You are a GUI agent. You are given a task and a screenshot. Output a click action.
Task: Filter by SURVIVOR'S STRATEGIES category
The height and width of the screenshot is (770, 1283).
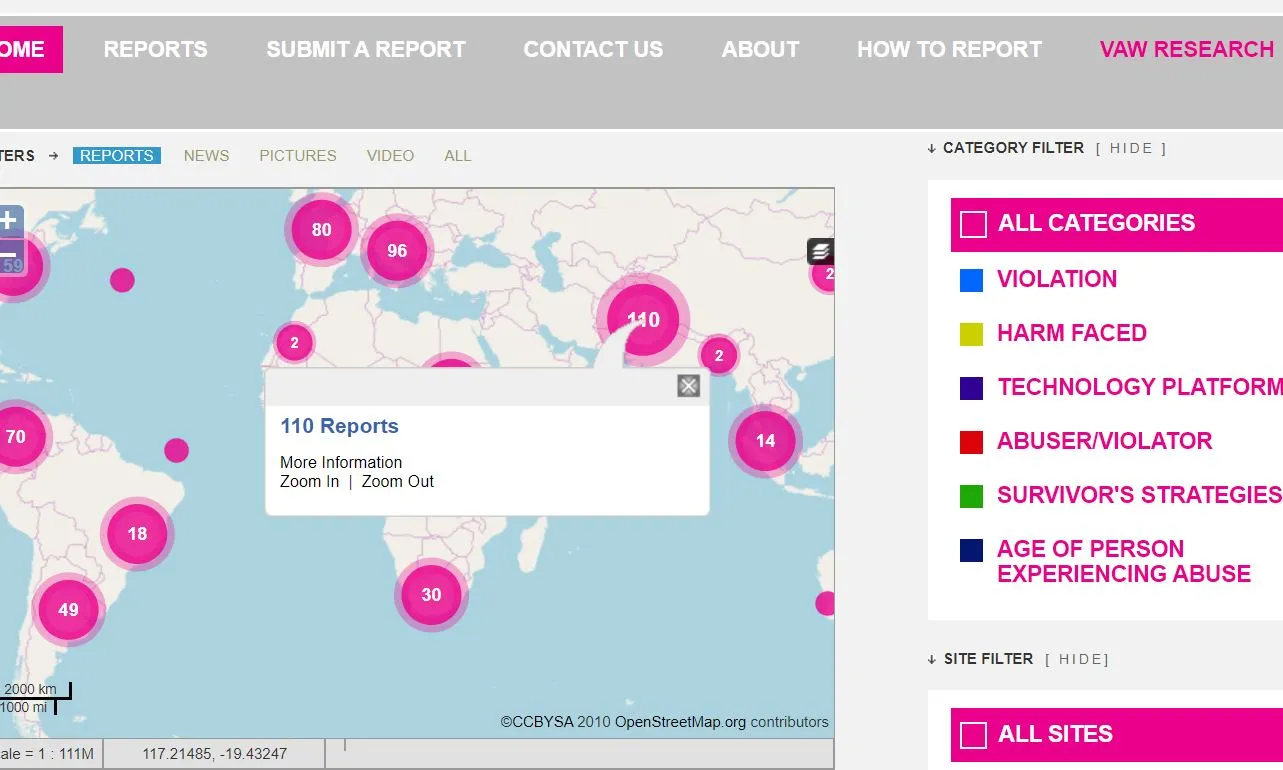(x=1140, y=495)
